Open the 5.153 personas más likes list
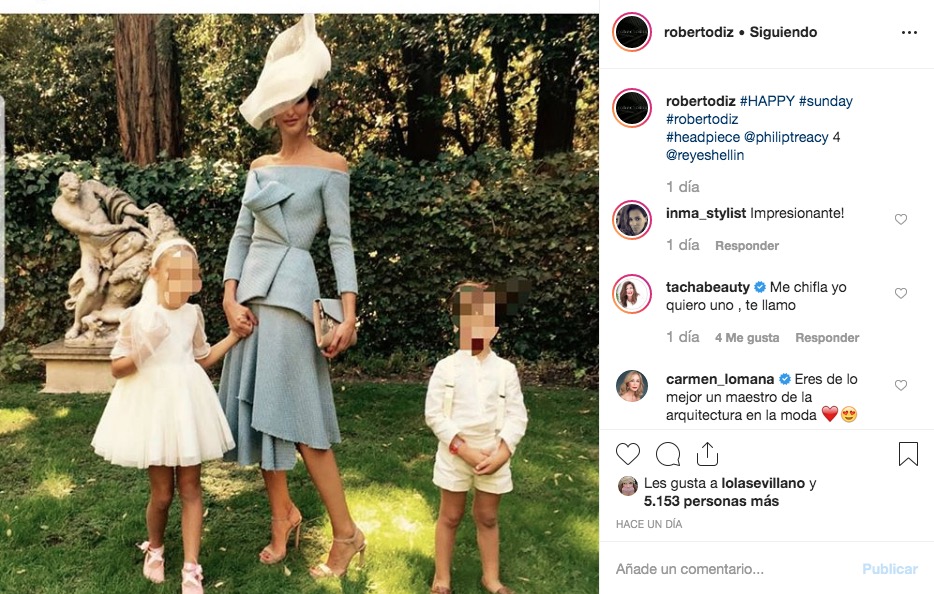 click(x=711, y=501)
